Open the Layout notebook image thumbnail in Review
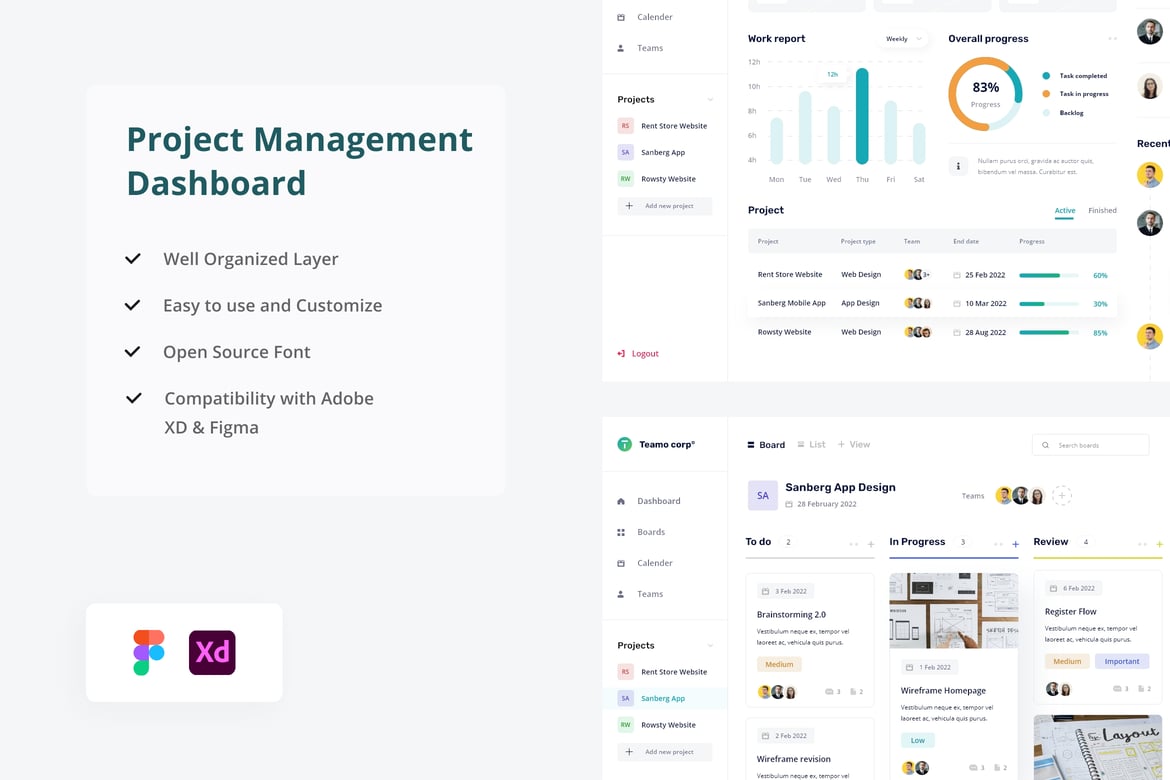 click(1098, 747)
